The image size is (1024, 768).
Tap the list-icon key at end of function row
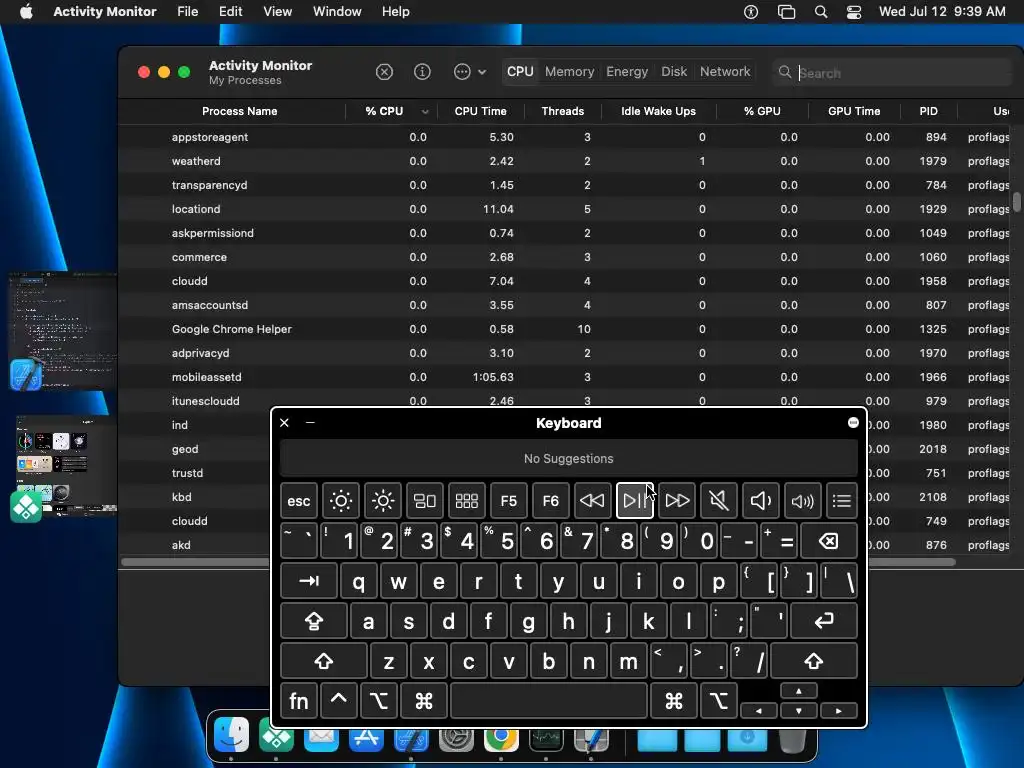point(842,501)
